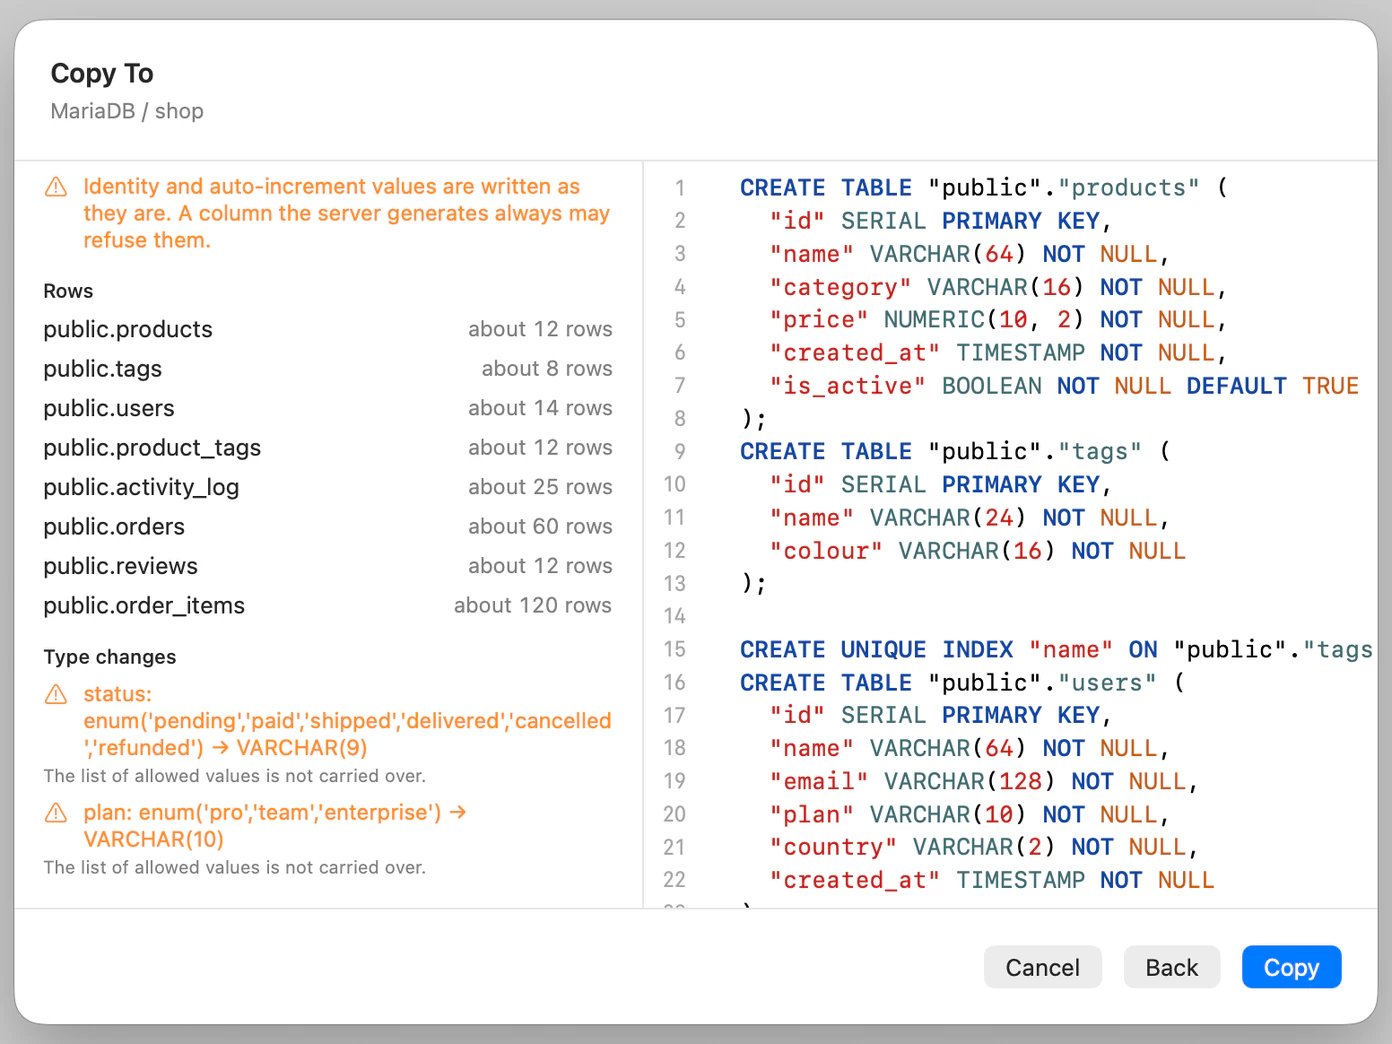Click the identity values warning triangle icon

(x=56, y=187)
